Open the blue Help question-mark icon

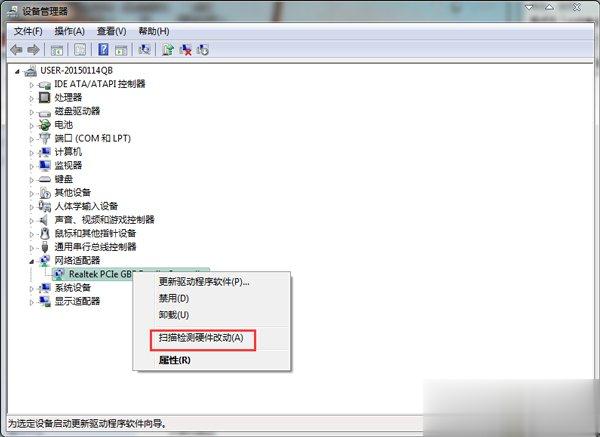click(x=103, y=50)
